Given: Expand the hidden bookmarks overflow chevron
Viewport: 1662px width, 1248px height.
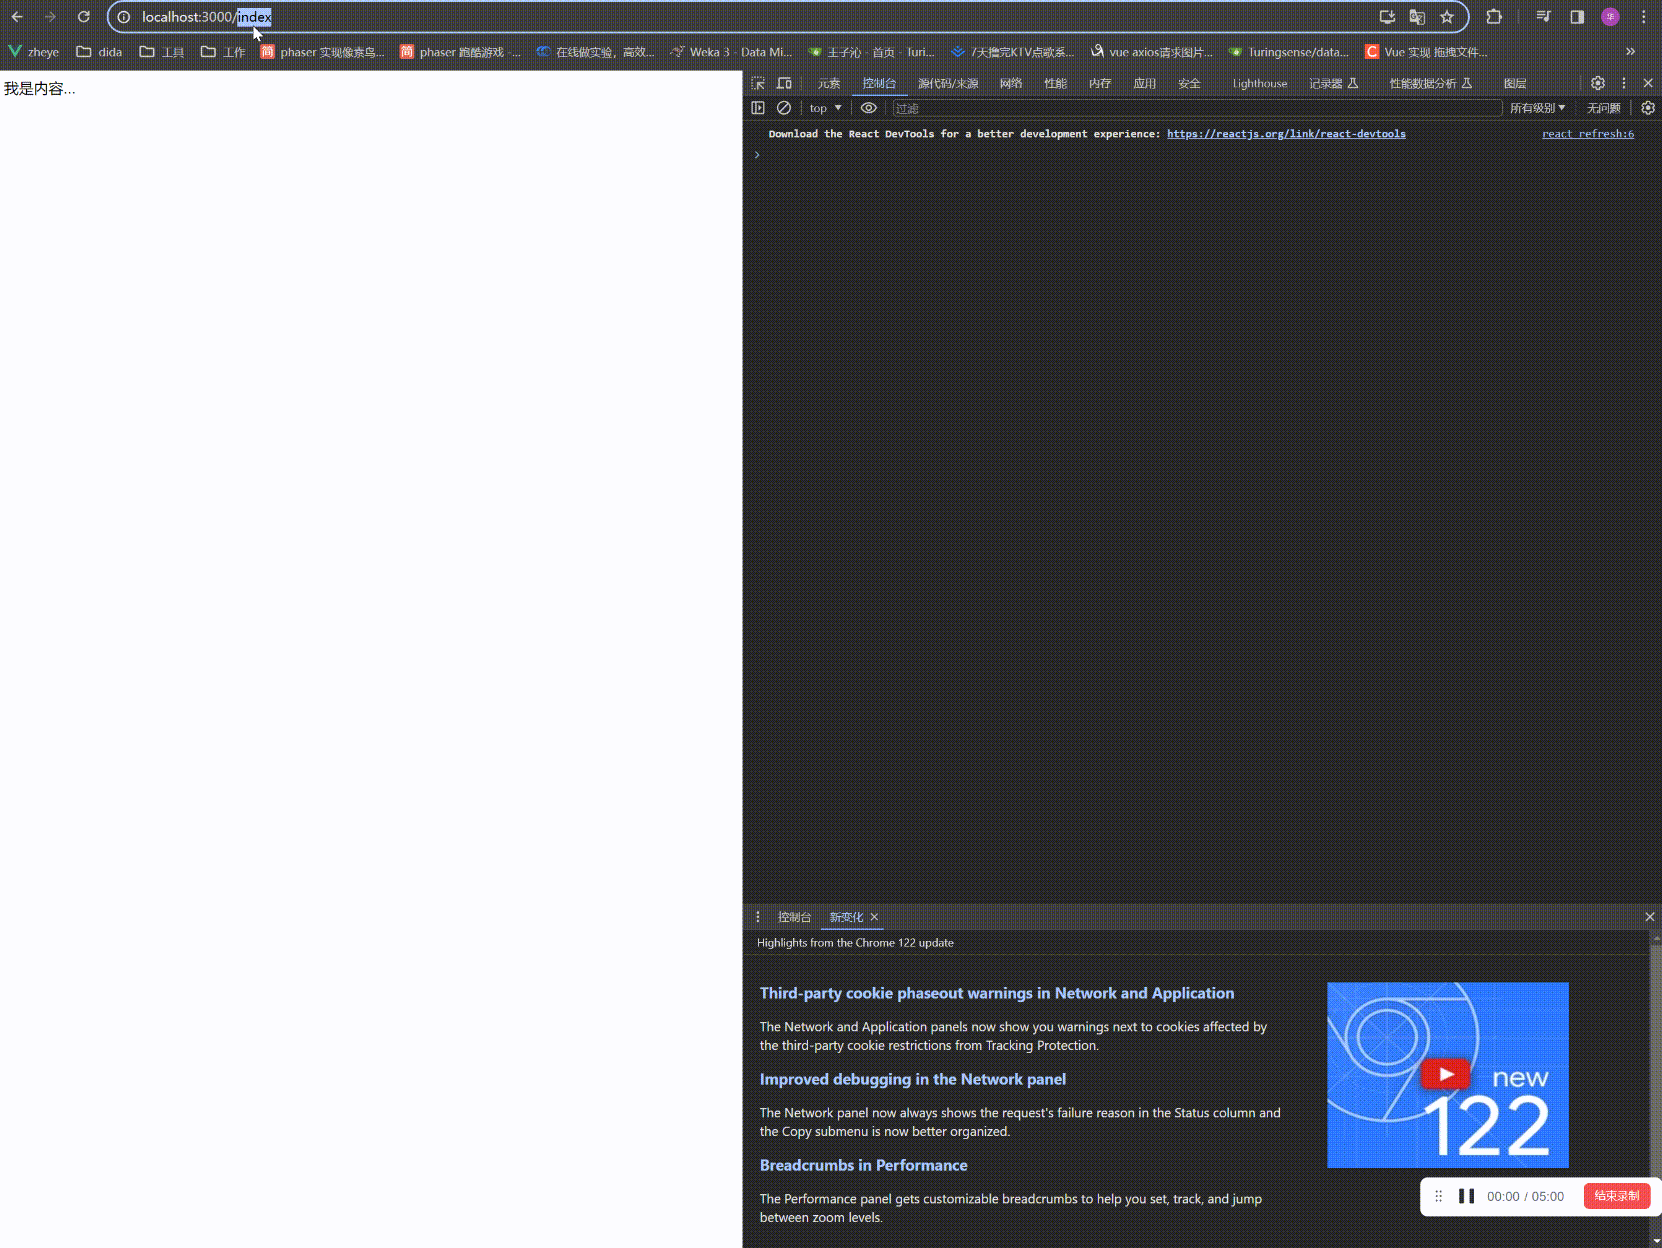Looking at the screenshot, I should 1630,52.
